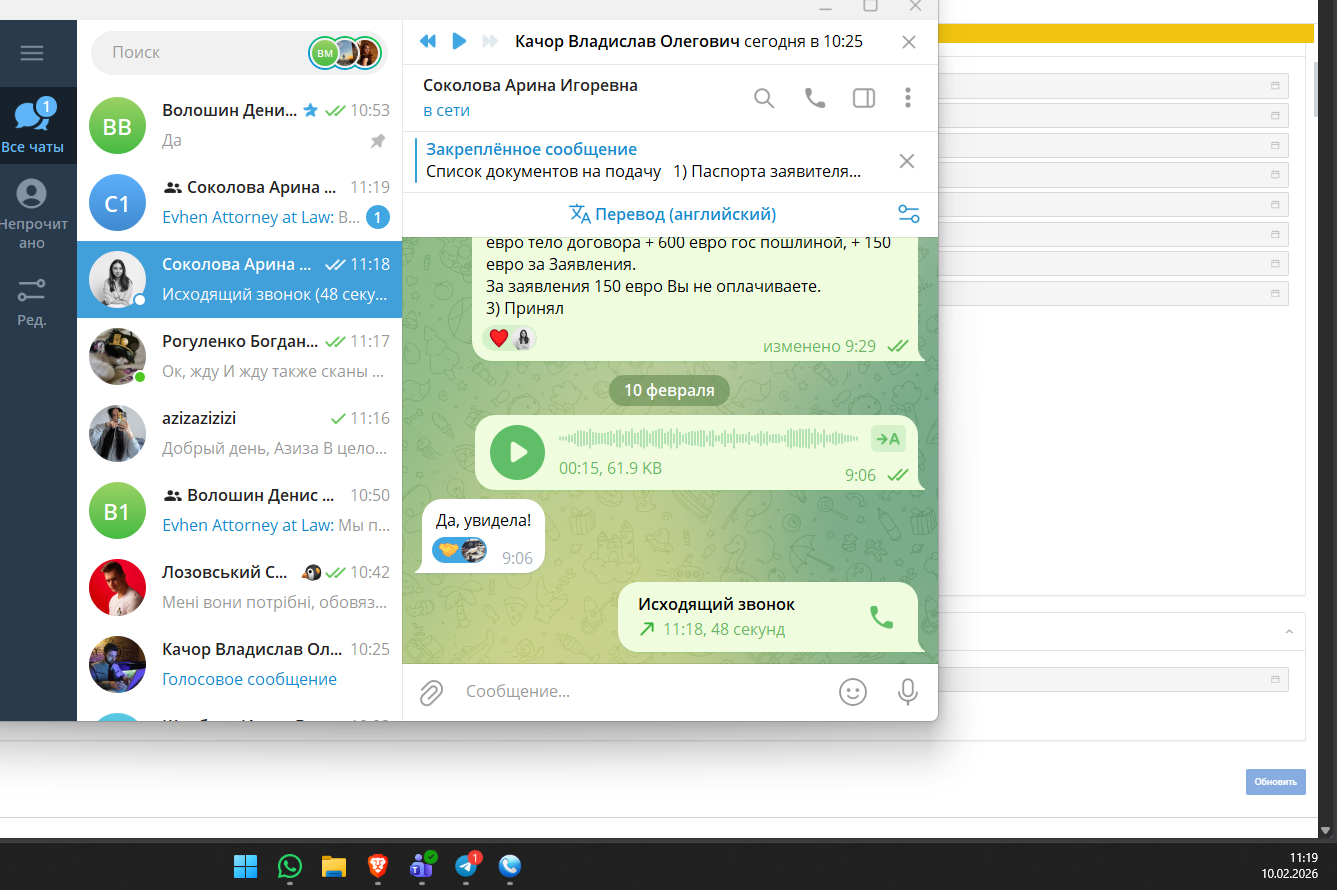
Task: Skip to next track in audio player bar
Action: (x=490, y=41)
